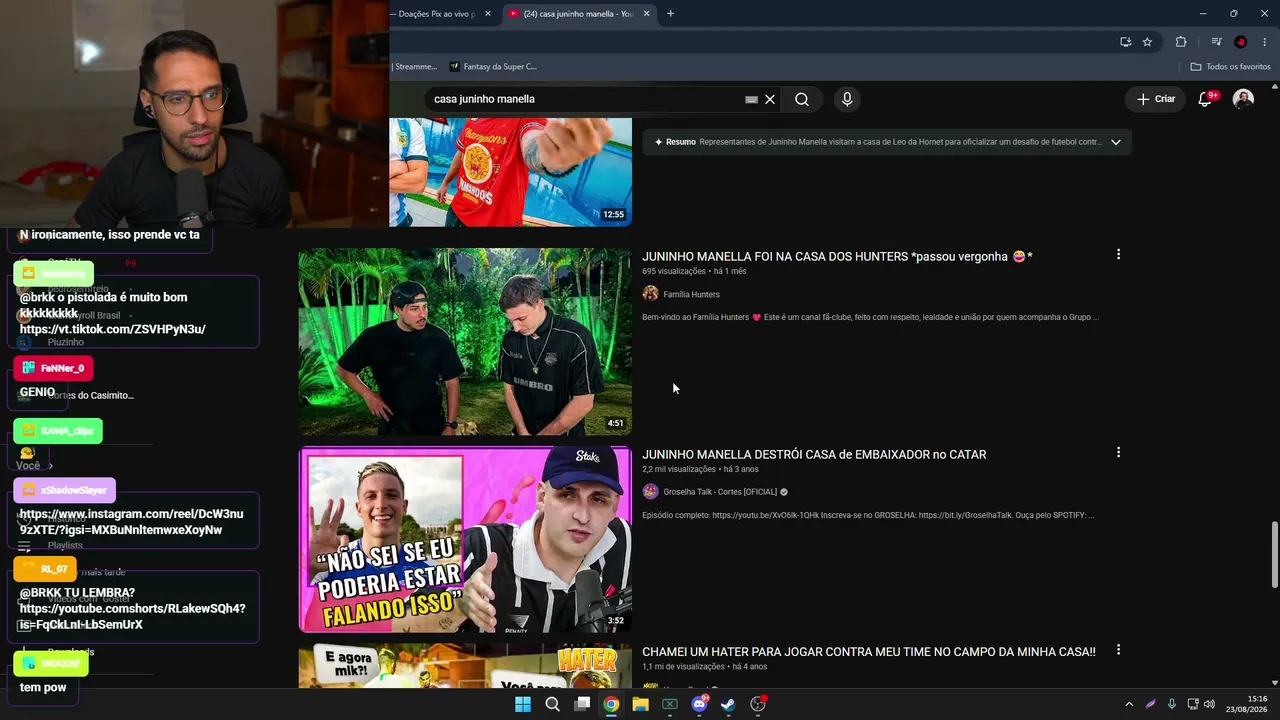Click the YouTube search magnifier button
The height and width of the screenshot is (720, 1280).
[801, 99]
